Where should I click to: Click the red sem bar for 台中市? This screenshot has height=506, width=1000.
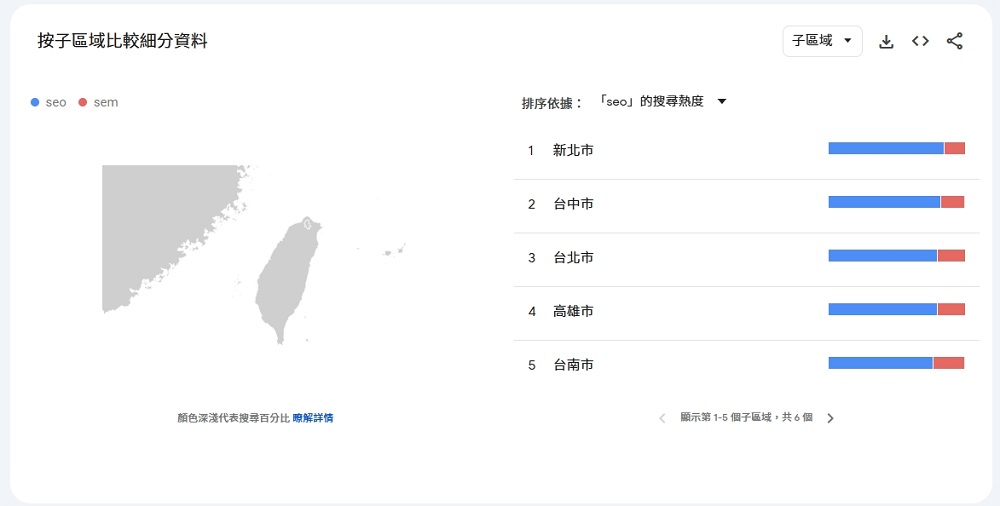click(x=952, y=202)
